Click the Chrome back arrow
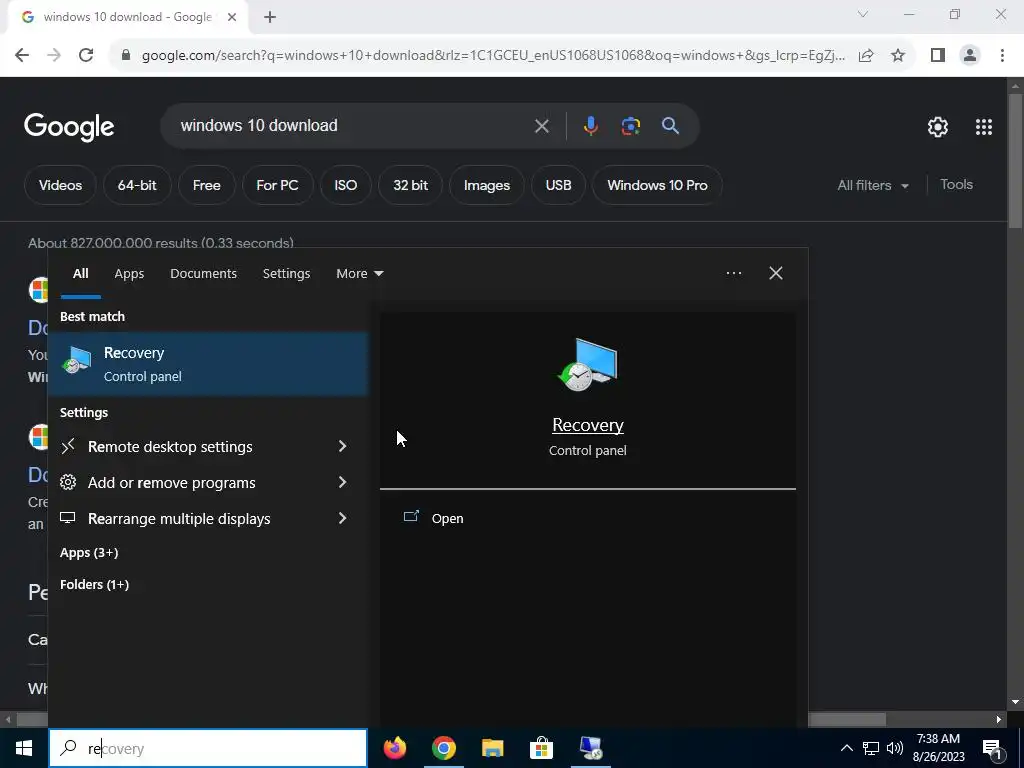The height and width of the screenshot is (768, 1024). click(22, 55)
